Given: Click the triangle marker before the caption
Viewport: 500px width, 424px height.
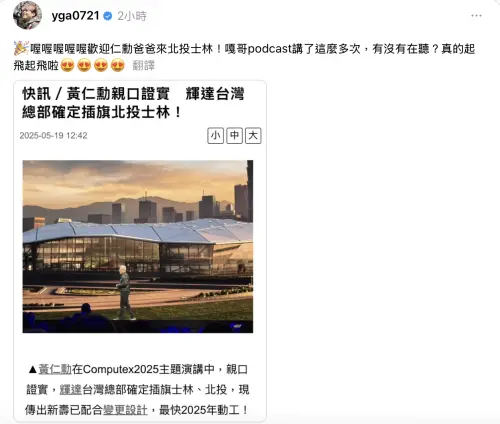Looking at the screenshot, I should (32, 369).
